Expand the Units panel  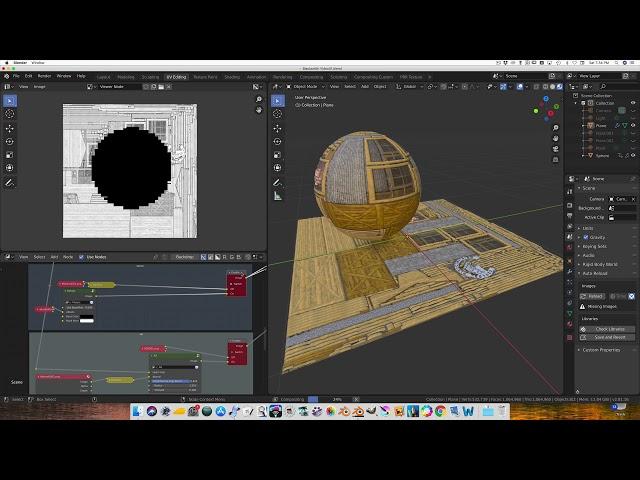point(588,228)
